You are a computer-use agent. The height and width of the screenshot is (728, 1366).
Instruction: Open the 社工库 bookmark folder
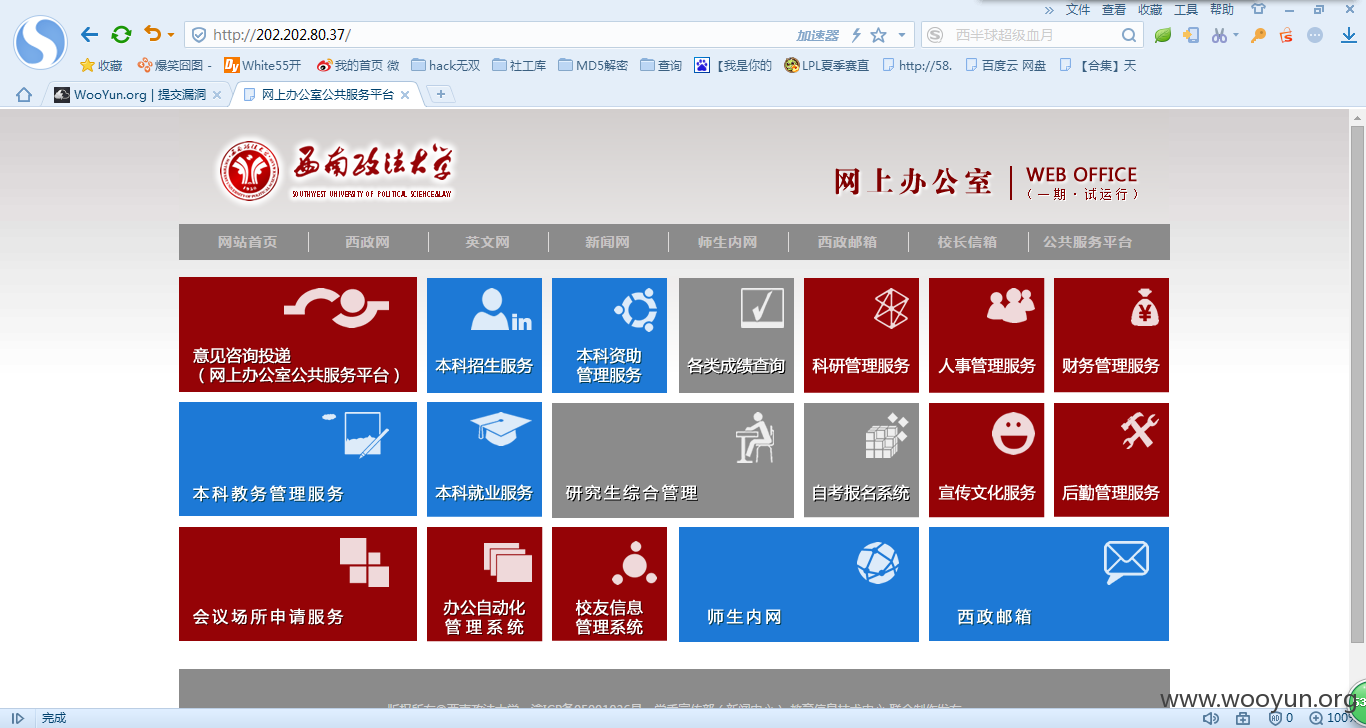coord(519,65)
